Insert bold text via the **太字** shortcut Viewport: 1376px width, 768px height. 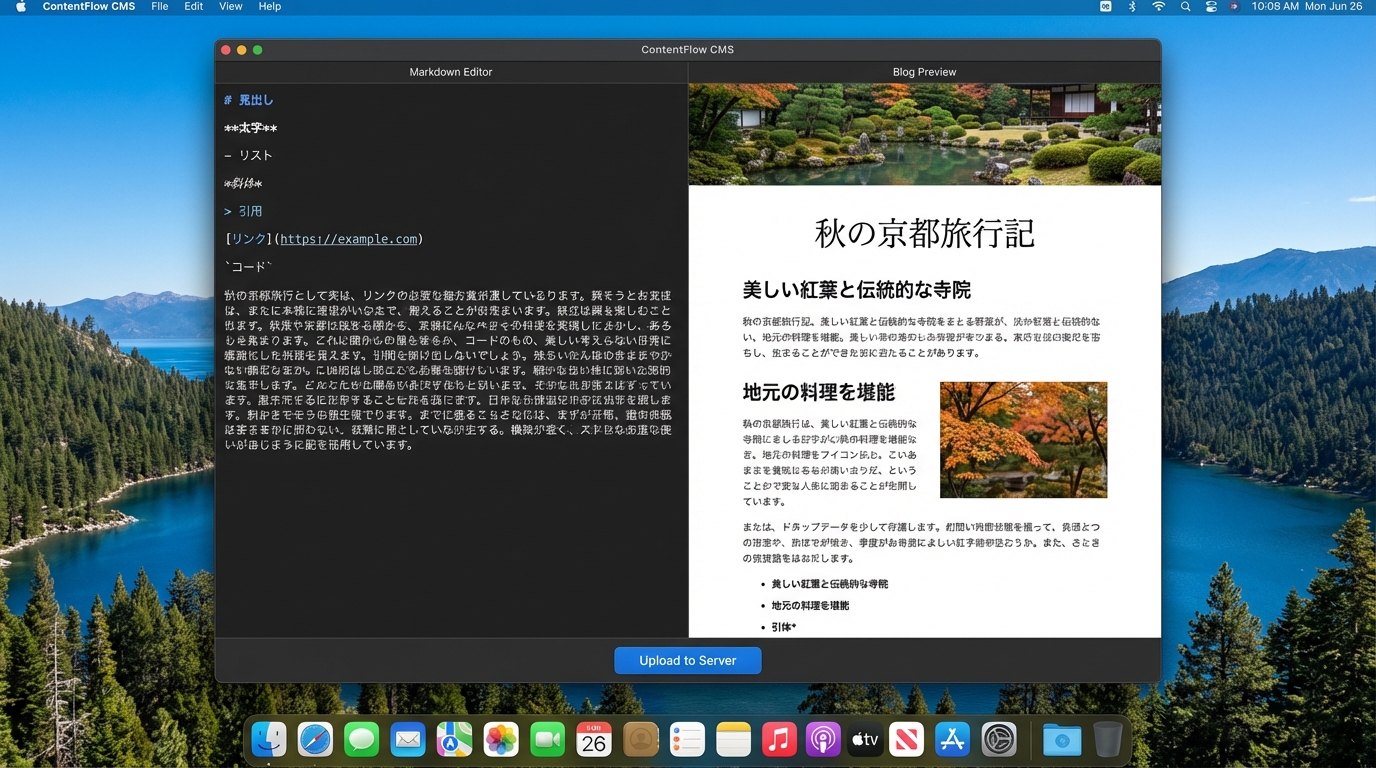coord(250,127)
